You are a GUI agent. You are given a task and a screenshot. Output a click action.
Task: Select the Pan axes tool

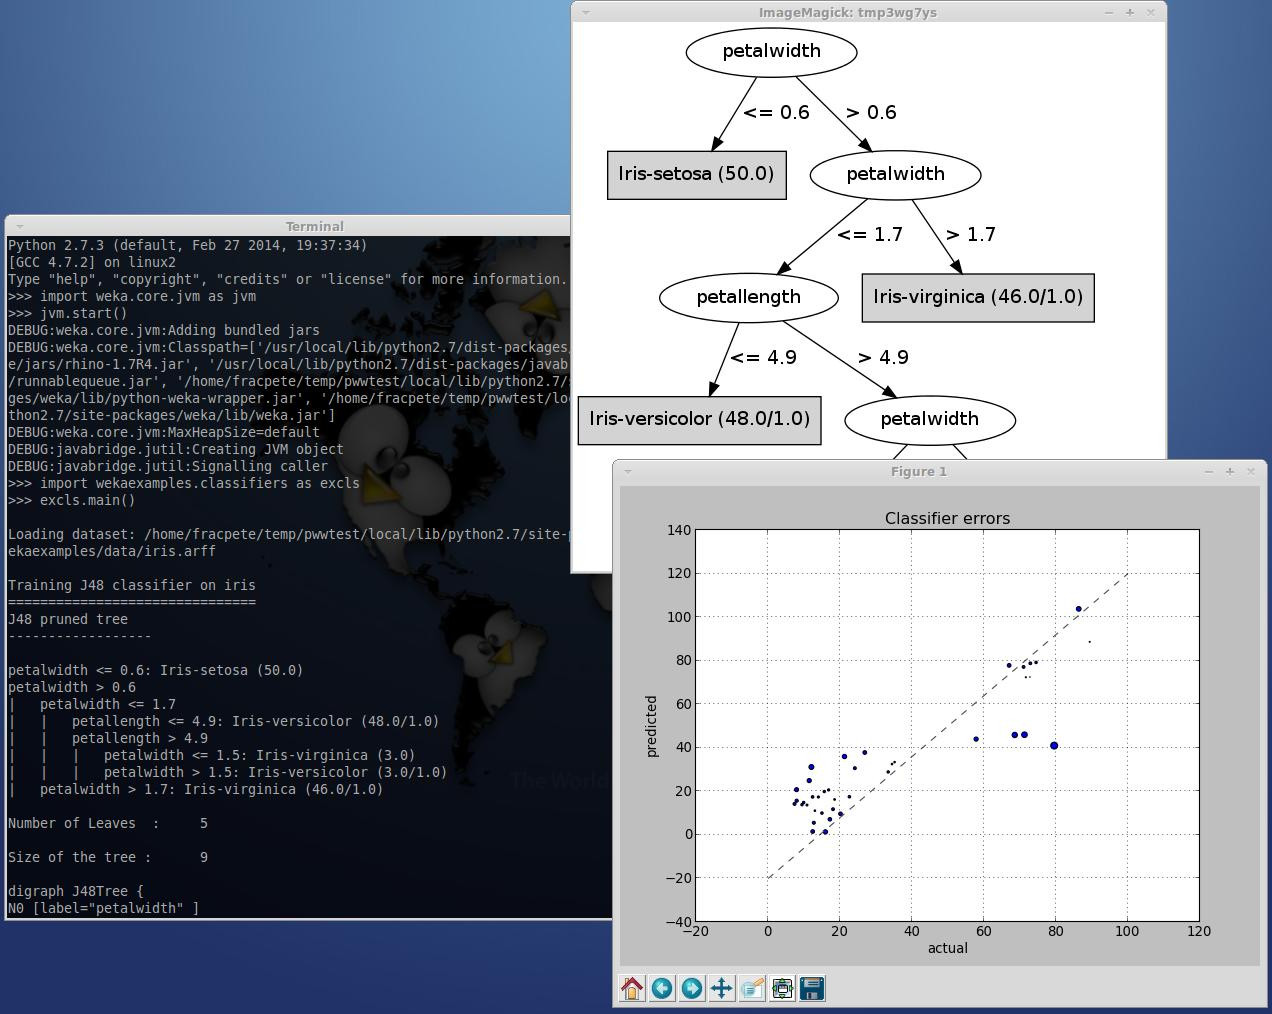coord(722,989)
